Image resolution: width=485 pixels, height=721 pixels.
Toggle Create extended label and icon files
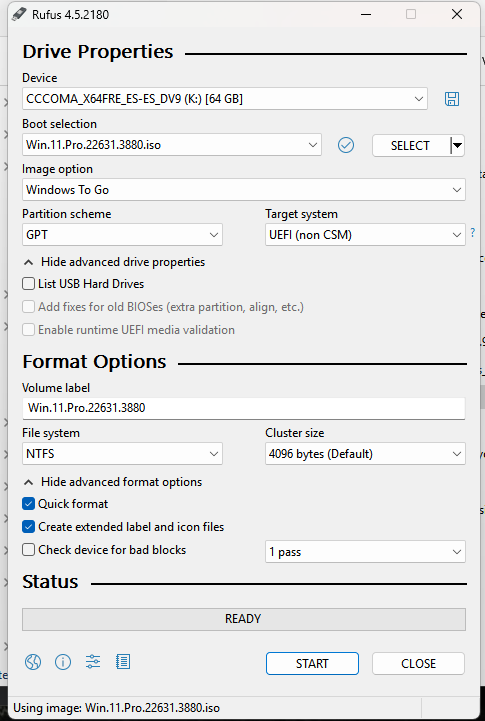[x=29, y=526]
